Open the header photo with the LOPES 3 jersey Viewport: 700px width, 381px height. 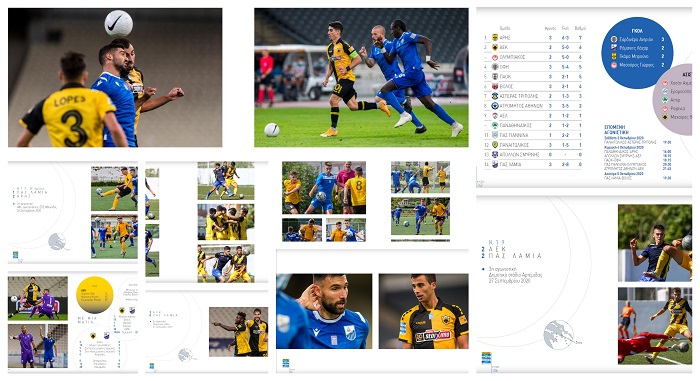click(115, 78)
